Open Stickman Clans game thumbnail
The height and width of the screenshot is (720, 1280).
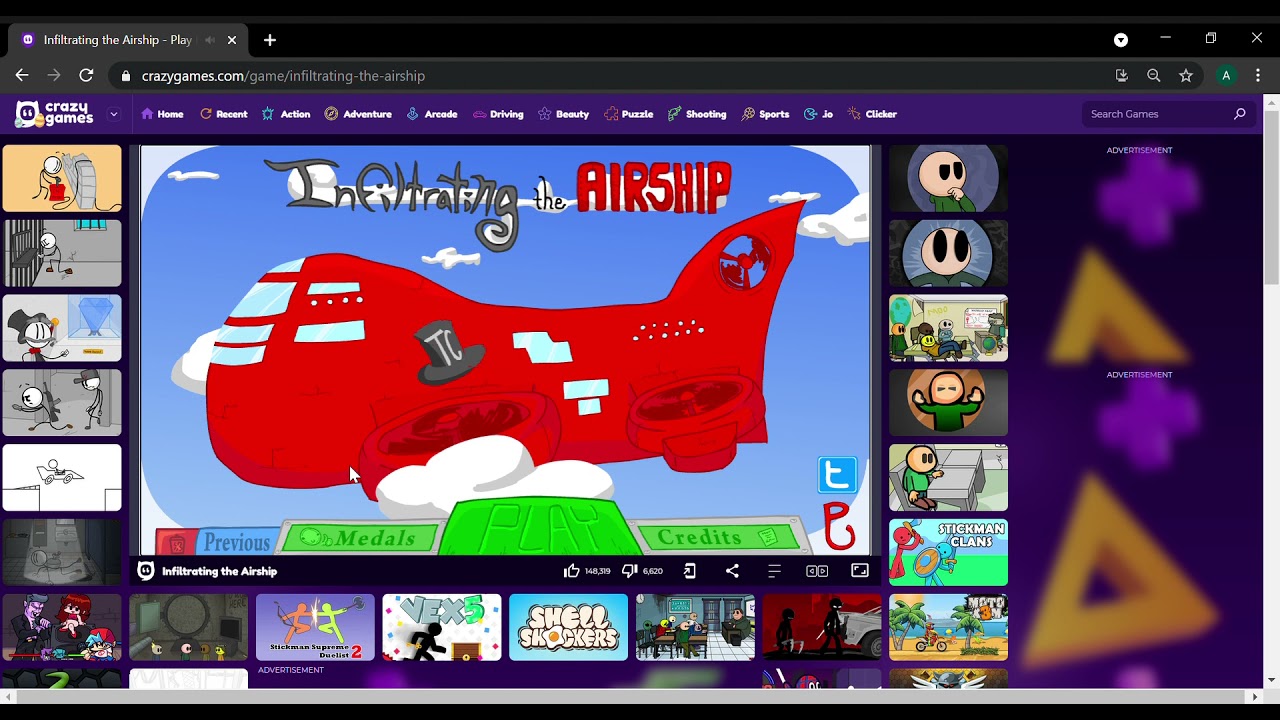[x=948, y=552]
